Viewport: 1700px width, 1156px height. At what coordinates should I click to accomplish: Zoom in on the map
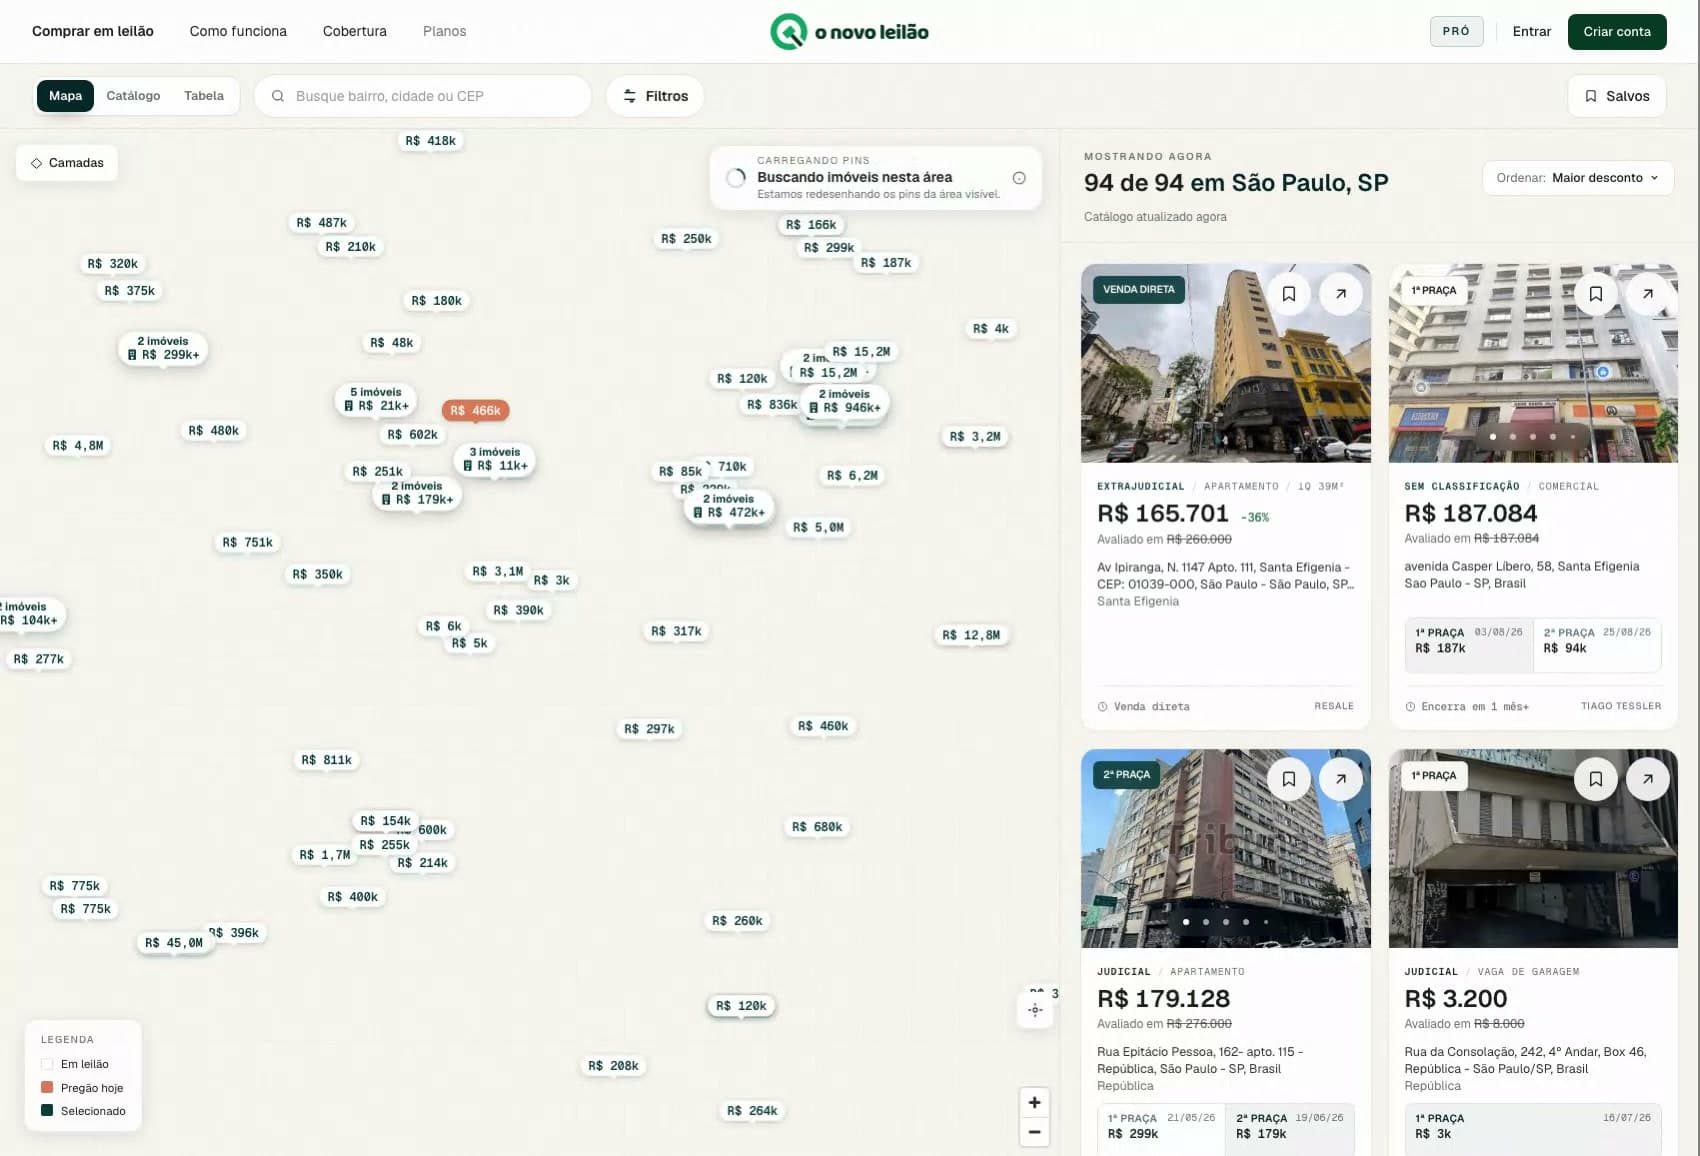1034,1102
